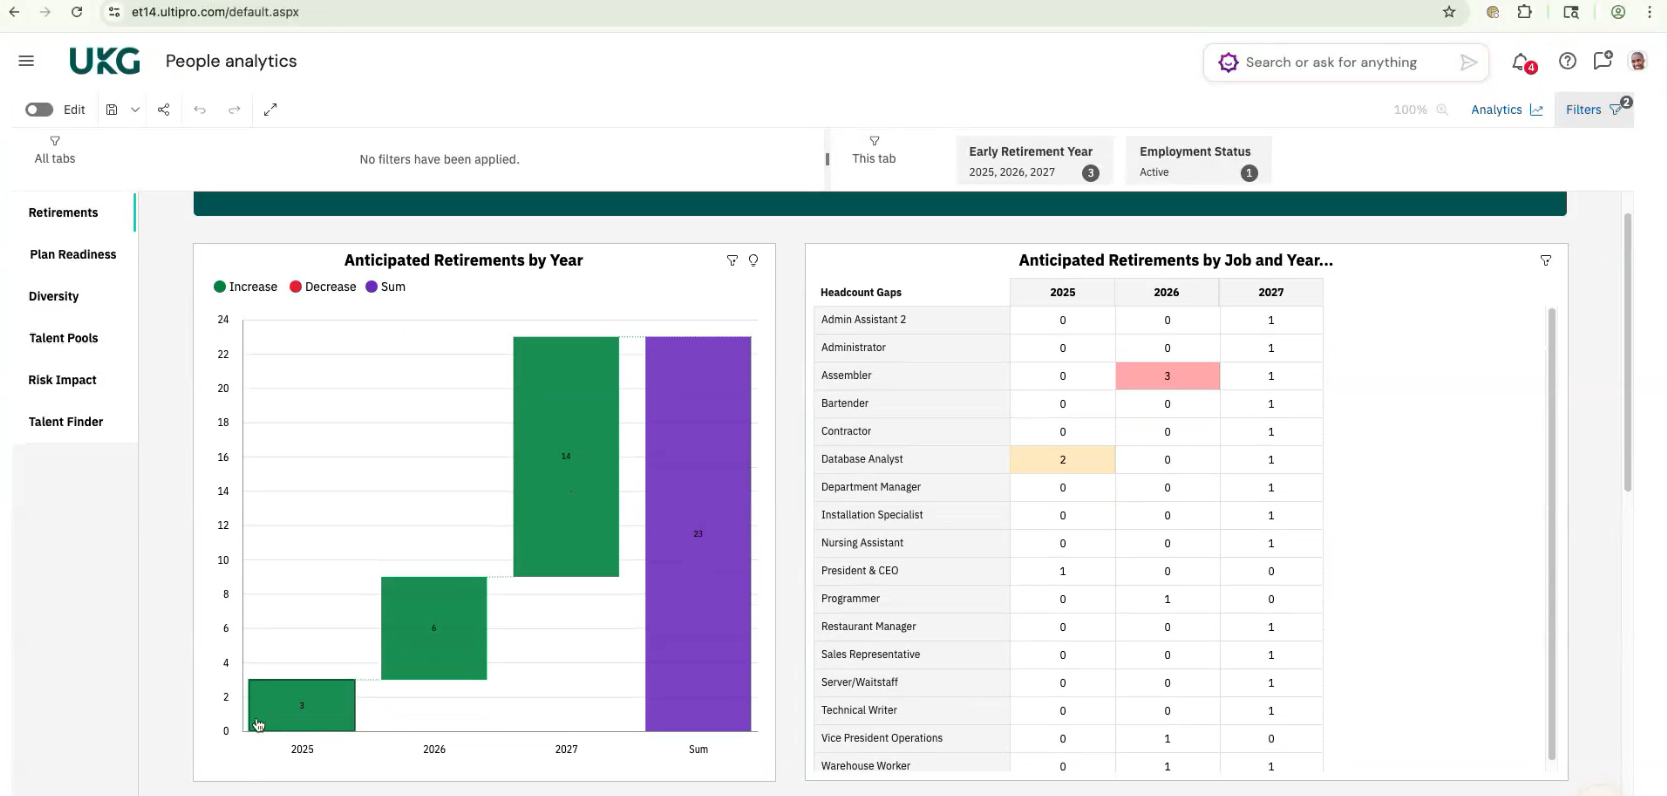This screenshot has width=1667, height=796.
Task: Open the notifications bell
Action: pyautogui.click(x=1521, y=62)
